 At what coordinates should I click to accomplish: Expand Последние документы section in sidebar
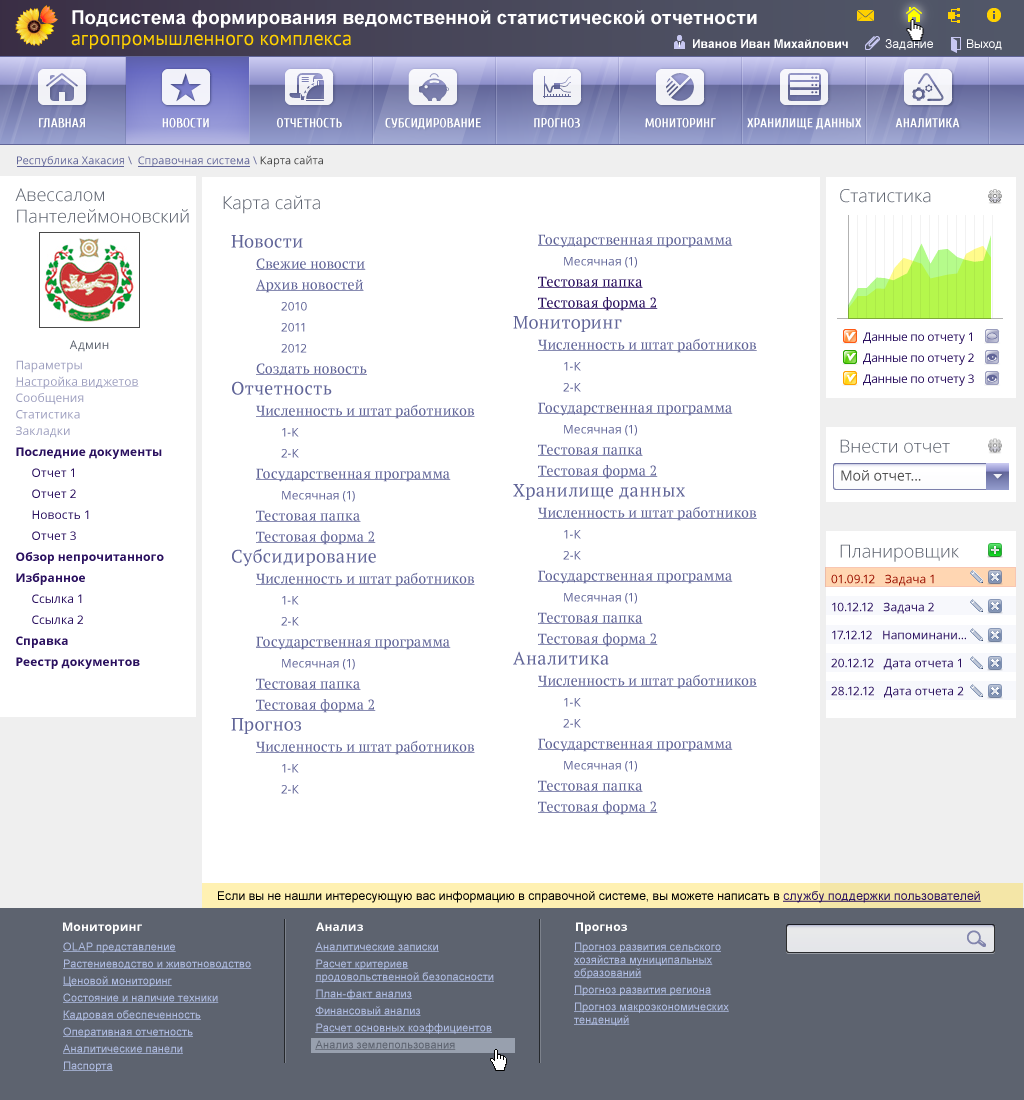click(88, 452)
